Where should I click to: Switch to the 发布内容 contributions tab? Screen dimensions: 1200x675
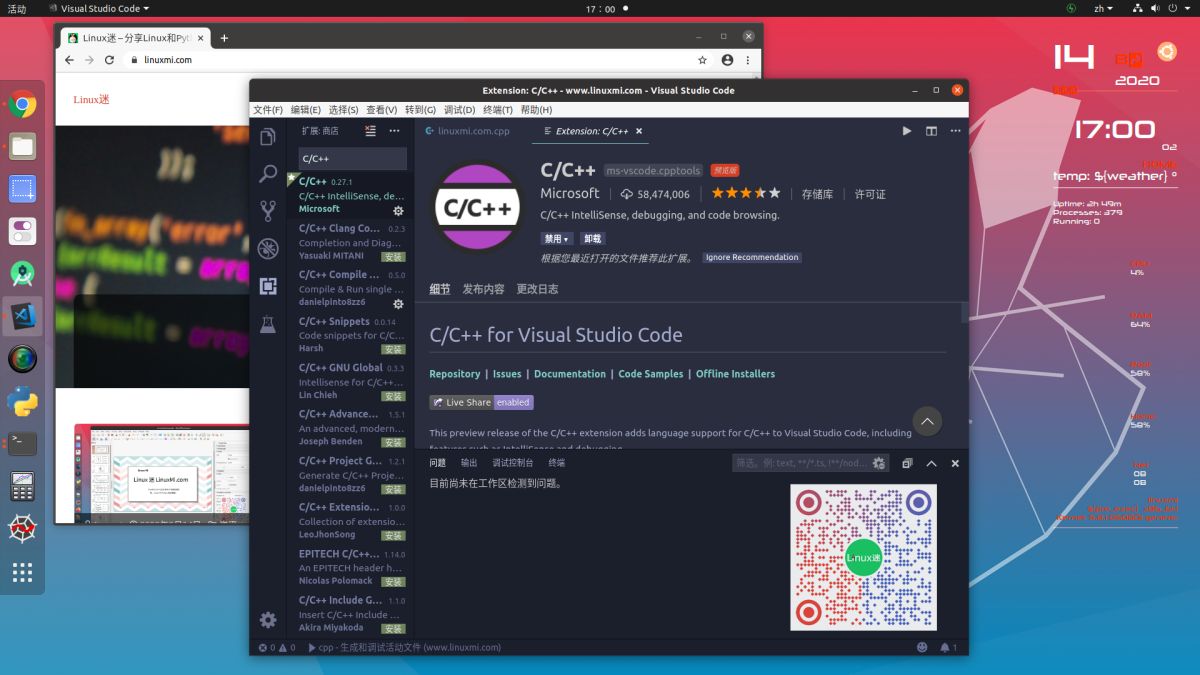point(483,289)
